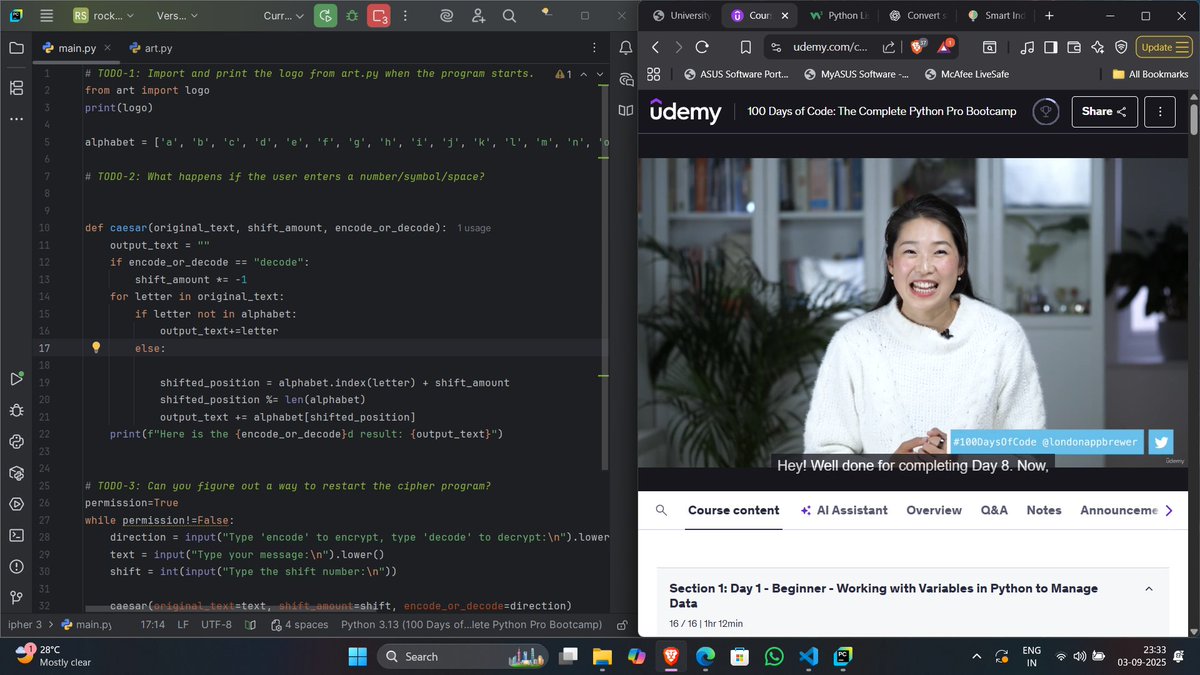Screen dimensions: 1200x675
Task: Toggle the browser sidebar panel icon
Action: coord(1050,47)
